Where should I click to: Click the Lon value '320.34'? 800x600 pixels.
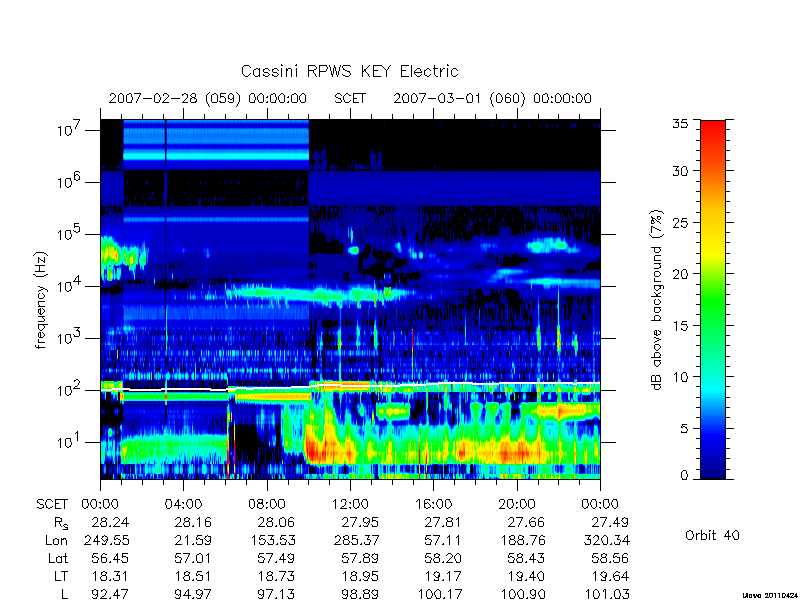[607, 540]
